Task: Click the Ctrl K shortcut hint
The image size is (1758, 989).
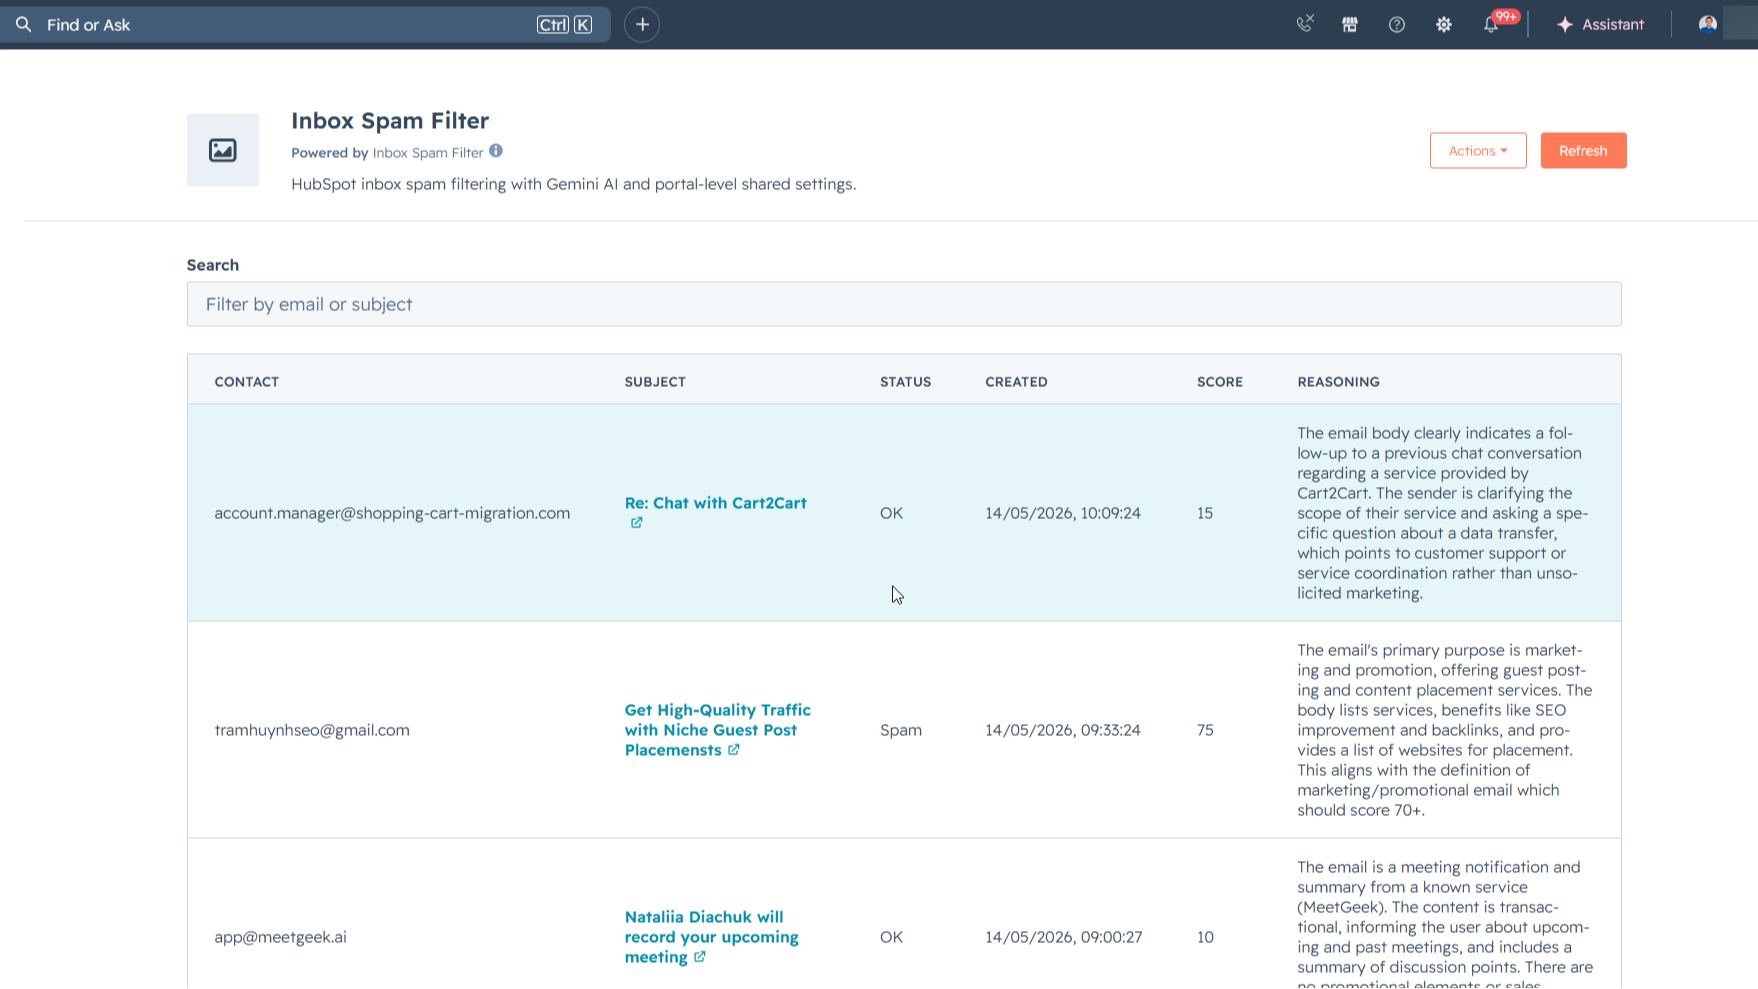Action: (565, 25)
